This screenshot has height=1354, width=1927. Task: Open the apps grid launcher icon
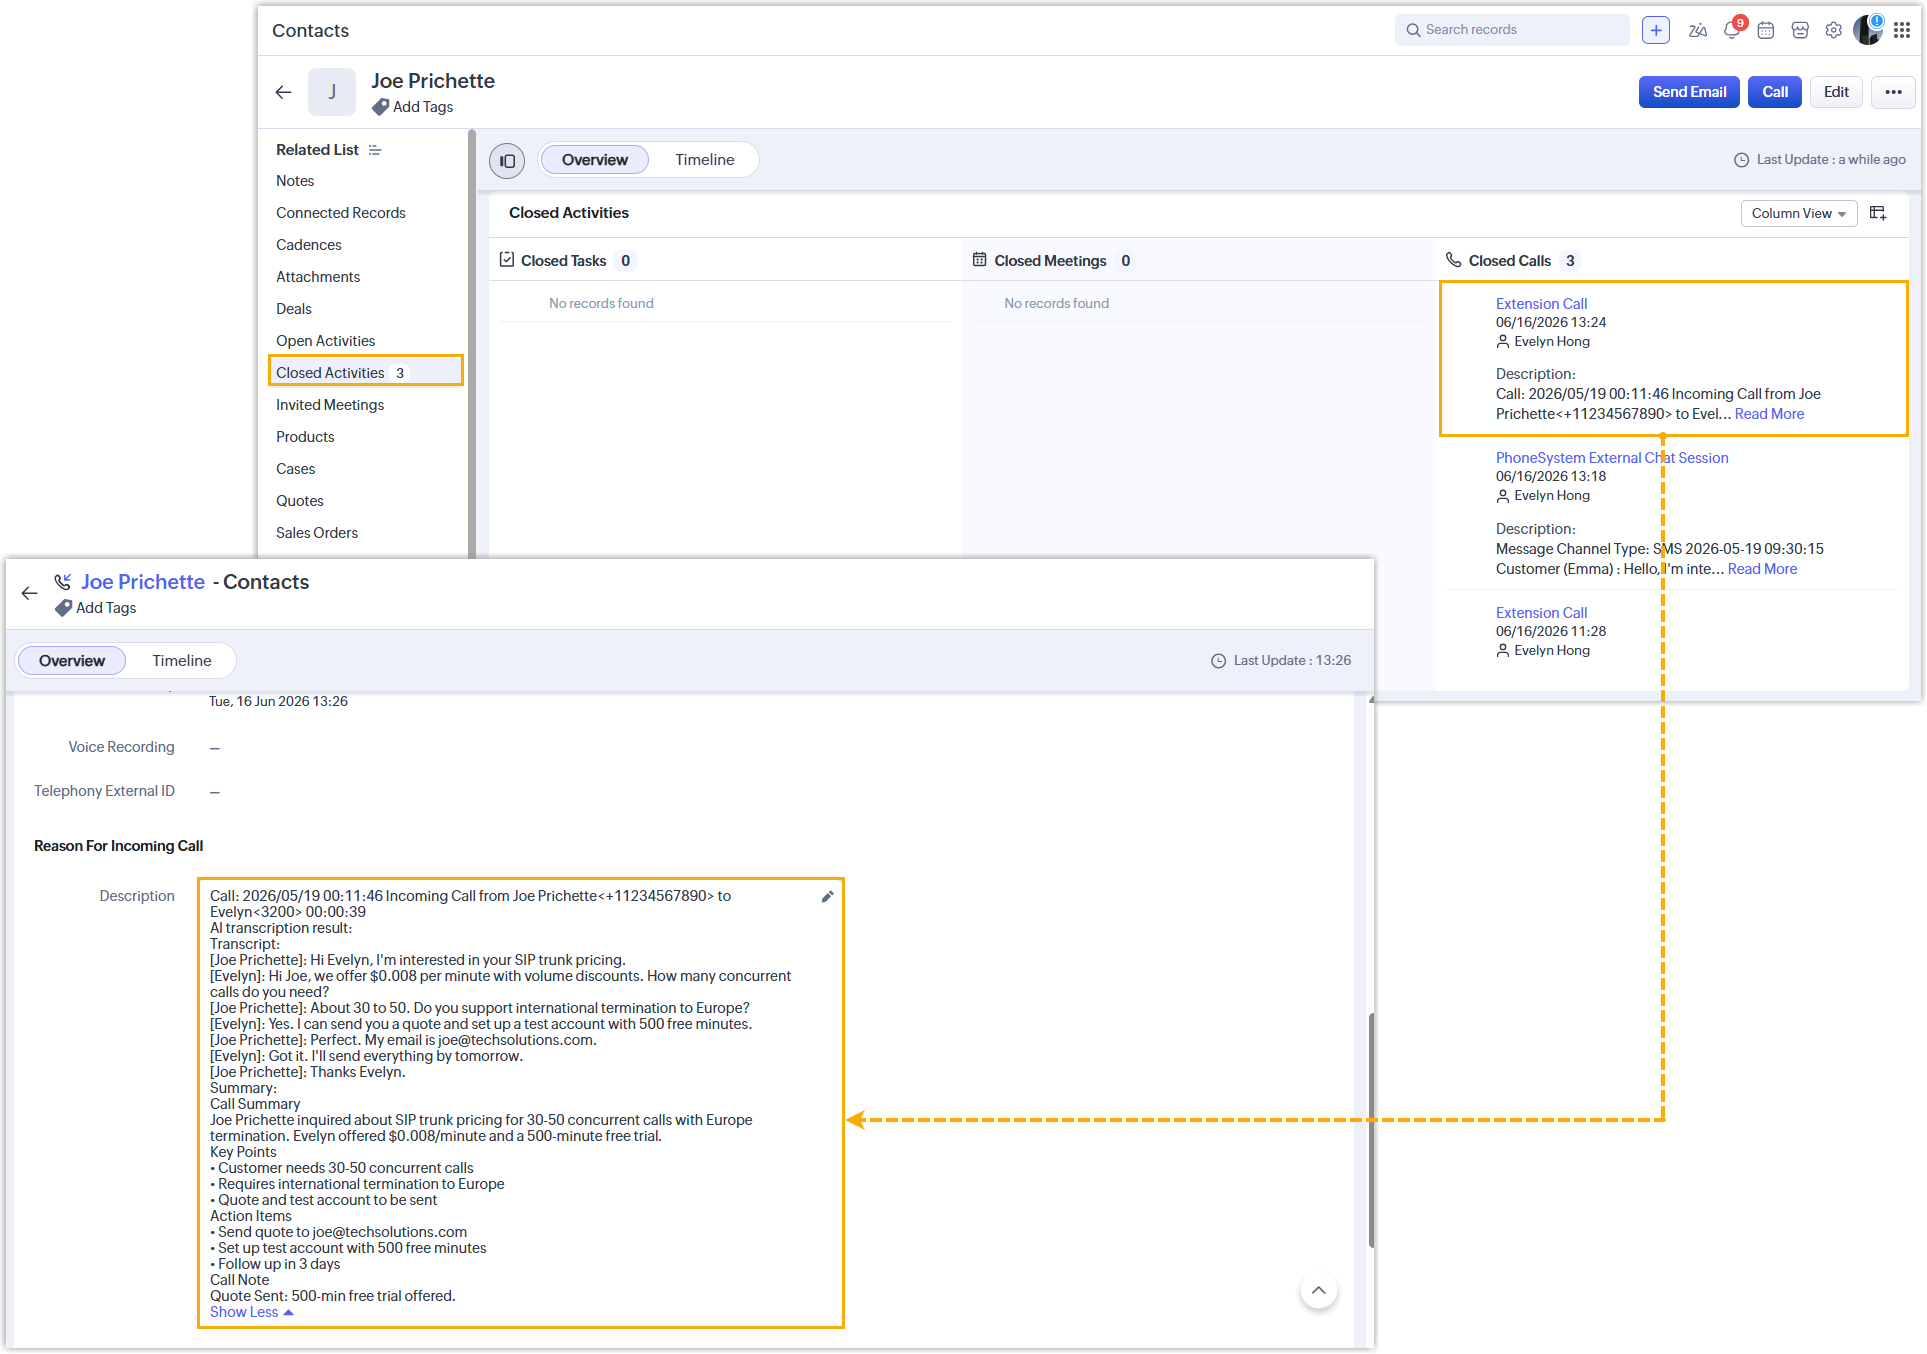(1902, 31)
